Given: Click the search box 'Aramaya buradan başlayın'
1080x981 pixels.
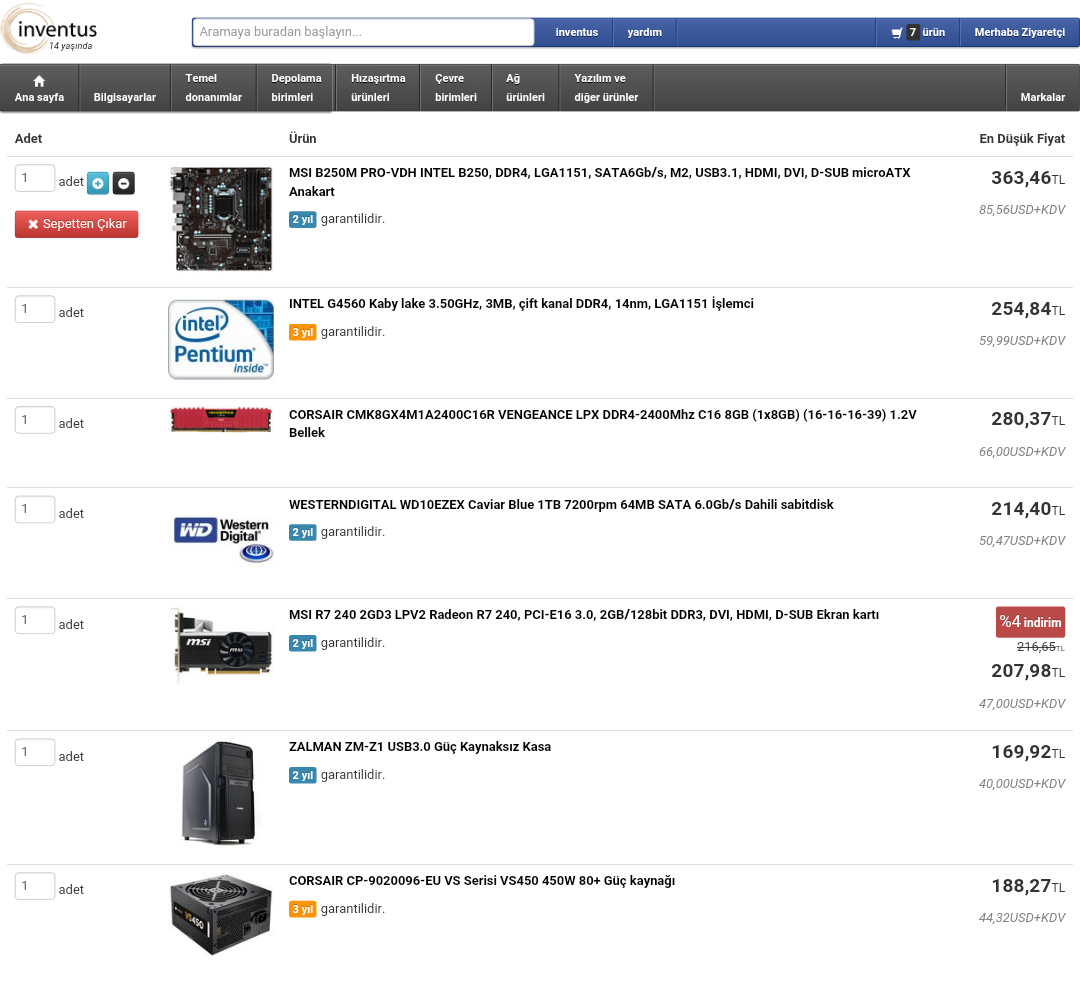Looking at the screenshot, I should (x=363, y=32).
